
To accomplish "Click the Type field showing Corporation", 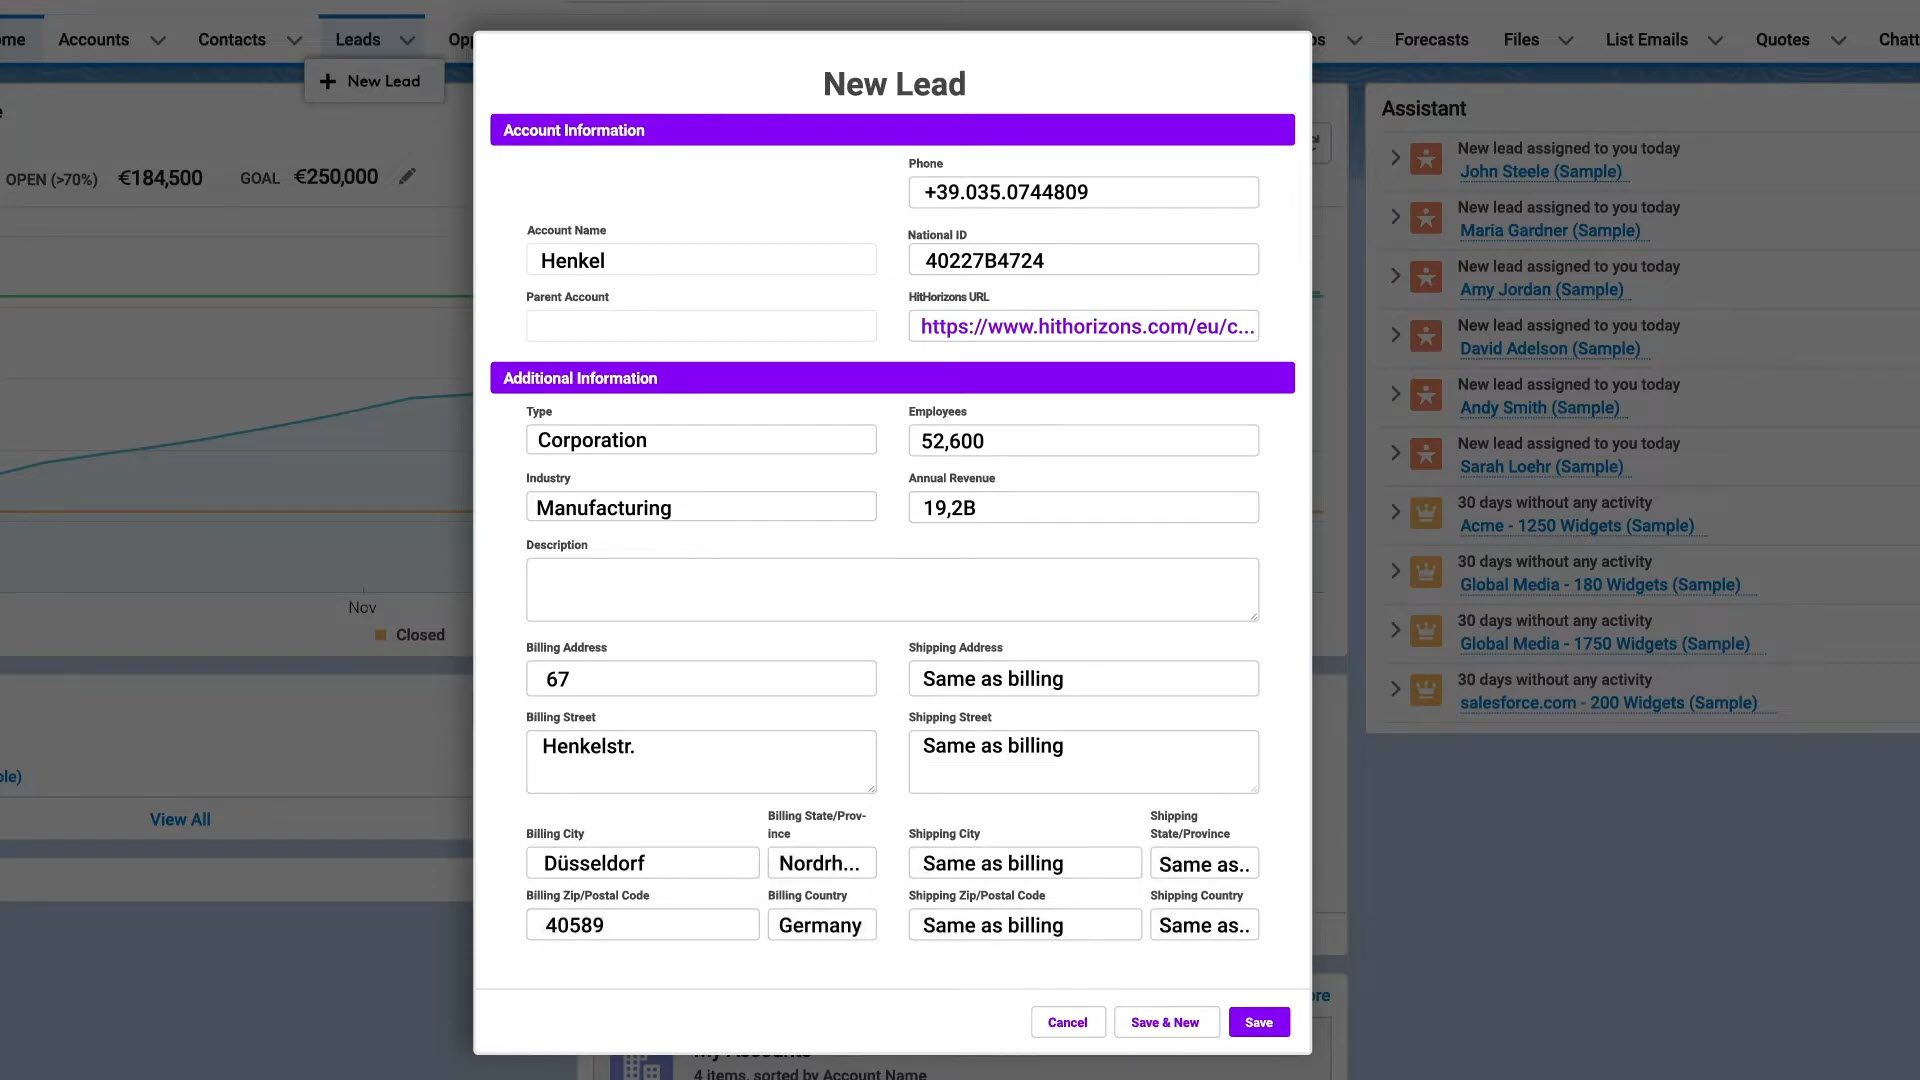I will [701, 440].
